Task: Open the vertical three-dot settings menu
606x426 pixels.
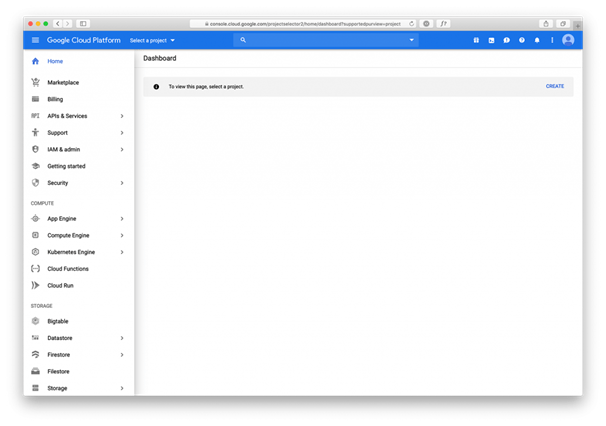Action: point(552,40)
